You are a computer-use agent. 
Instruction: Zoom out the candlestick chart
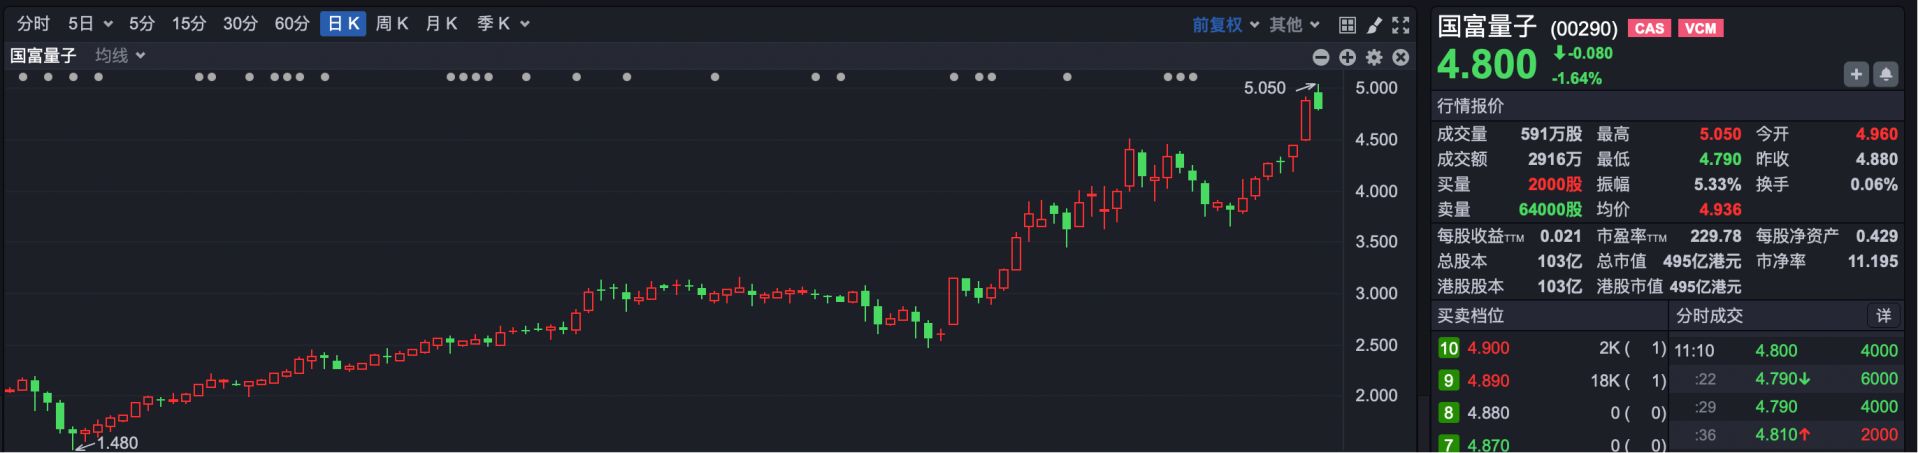coord(1321,58)
